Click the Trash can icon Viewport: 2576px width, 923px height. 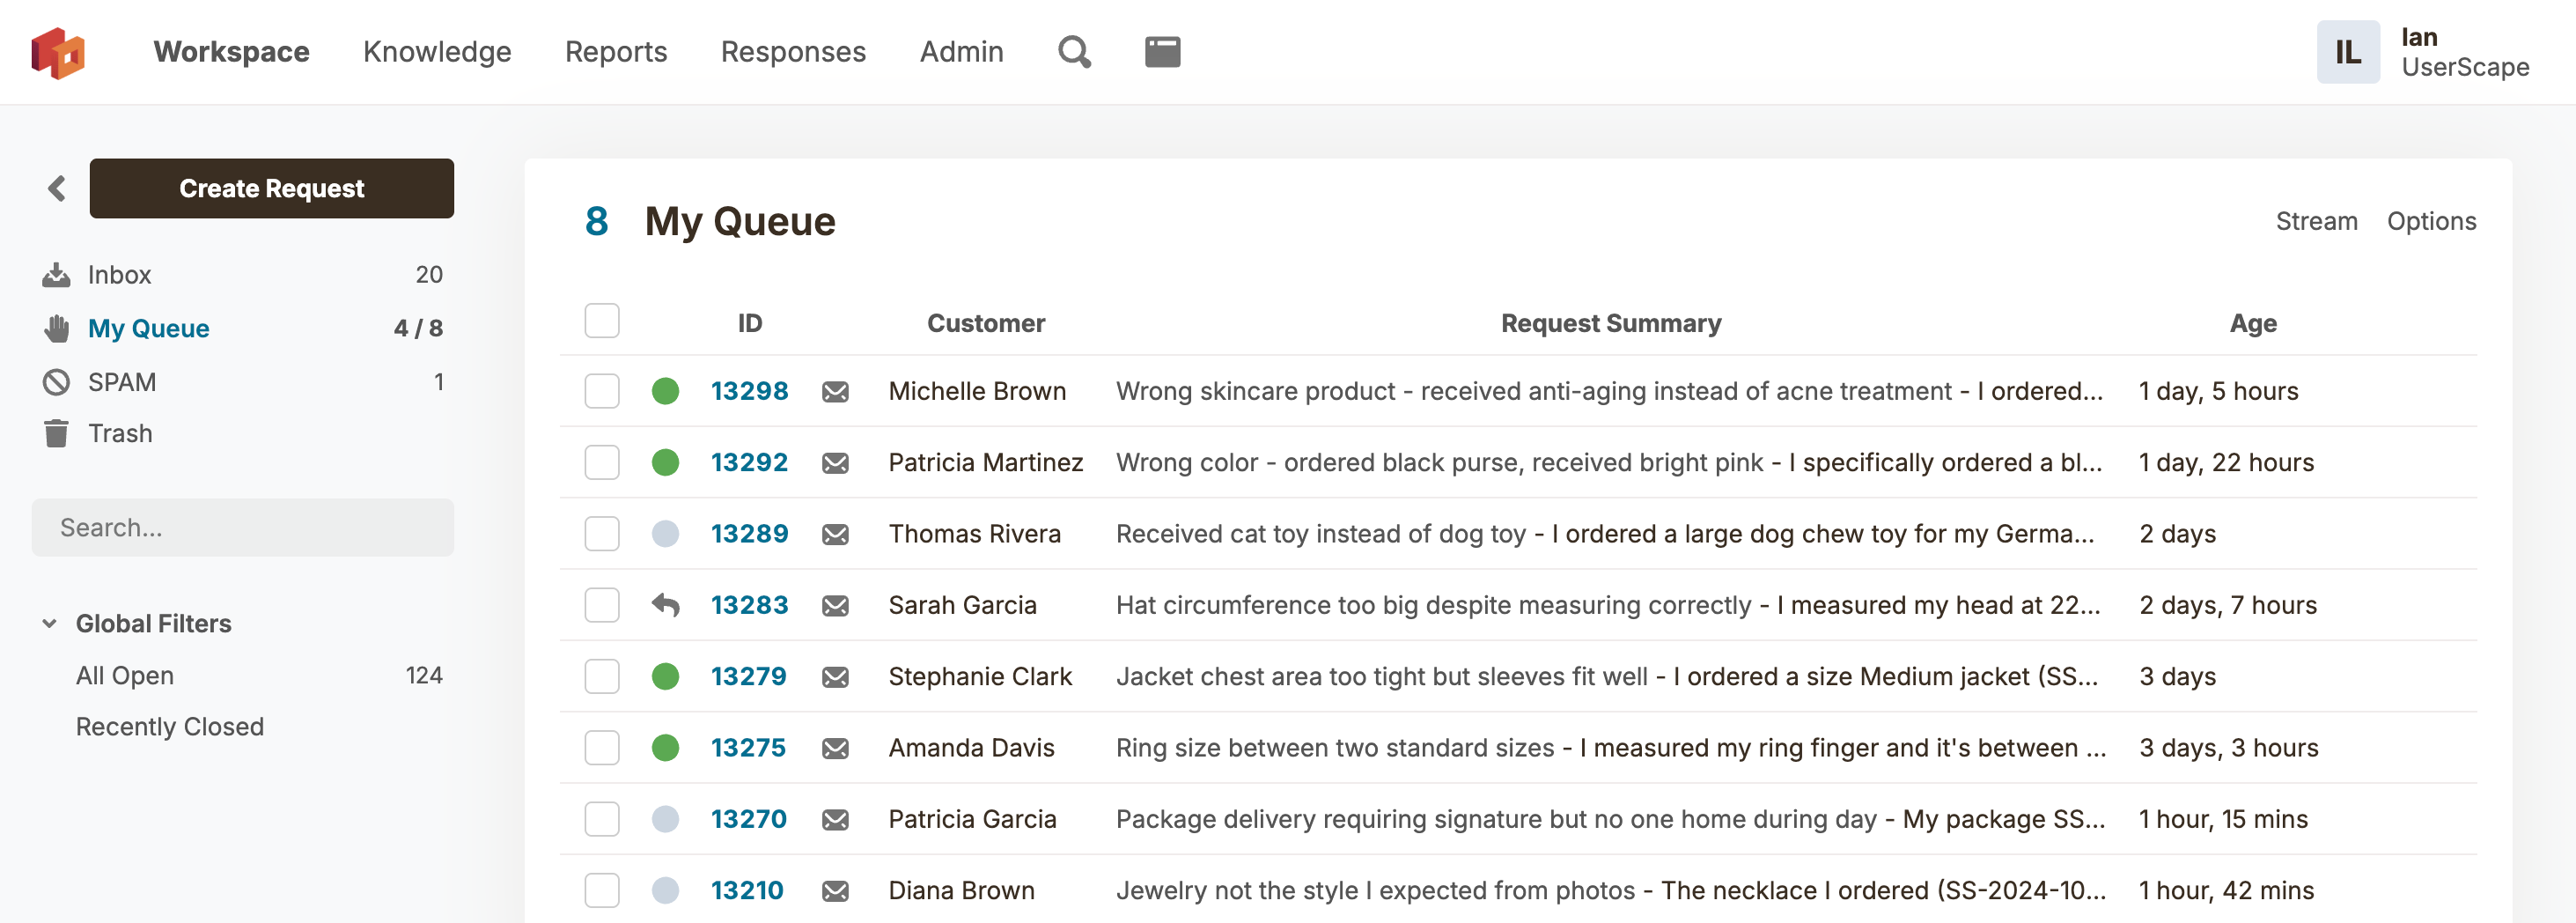tap(56, 434)
